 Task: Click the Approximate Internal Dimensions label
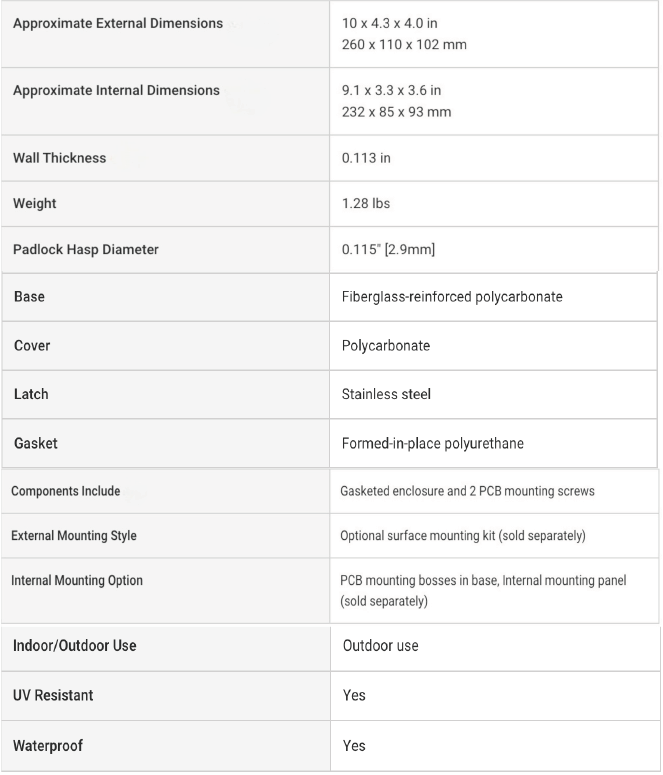tap(116, 90)
